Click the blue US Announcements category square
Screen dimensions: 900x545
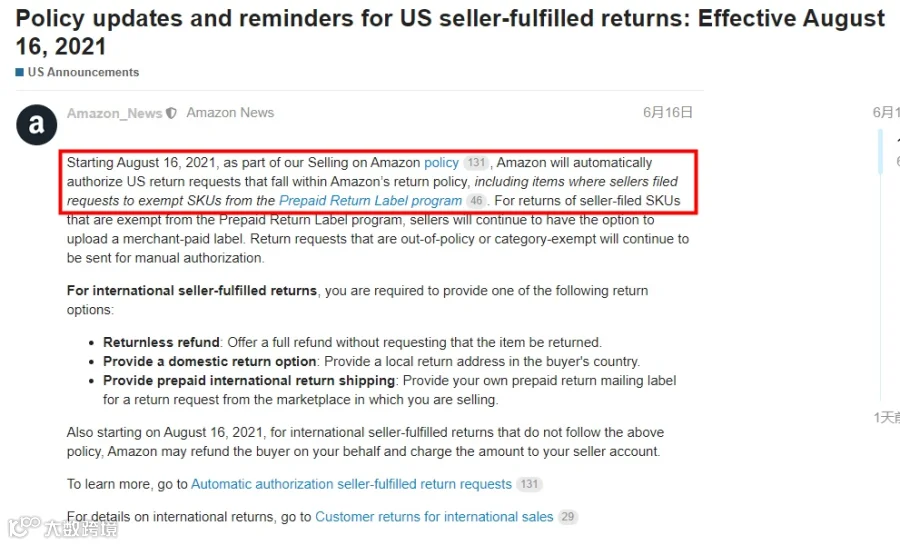coord(20,72)
